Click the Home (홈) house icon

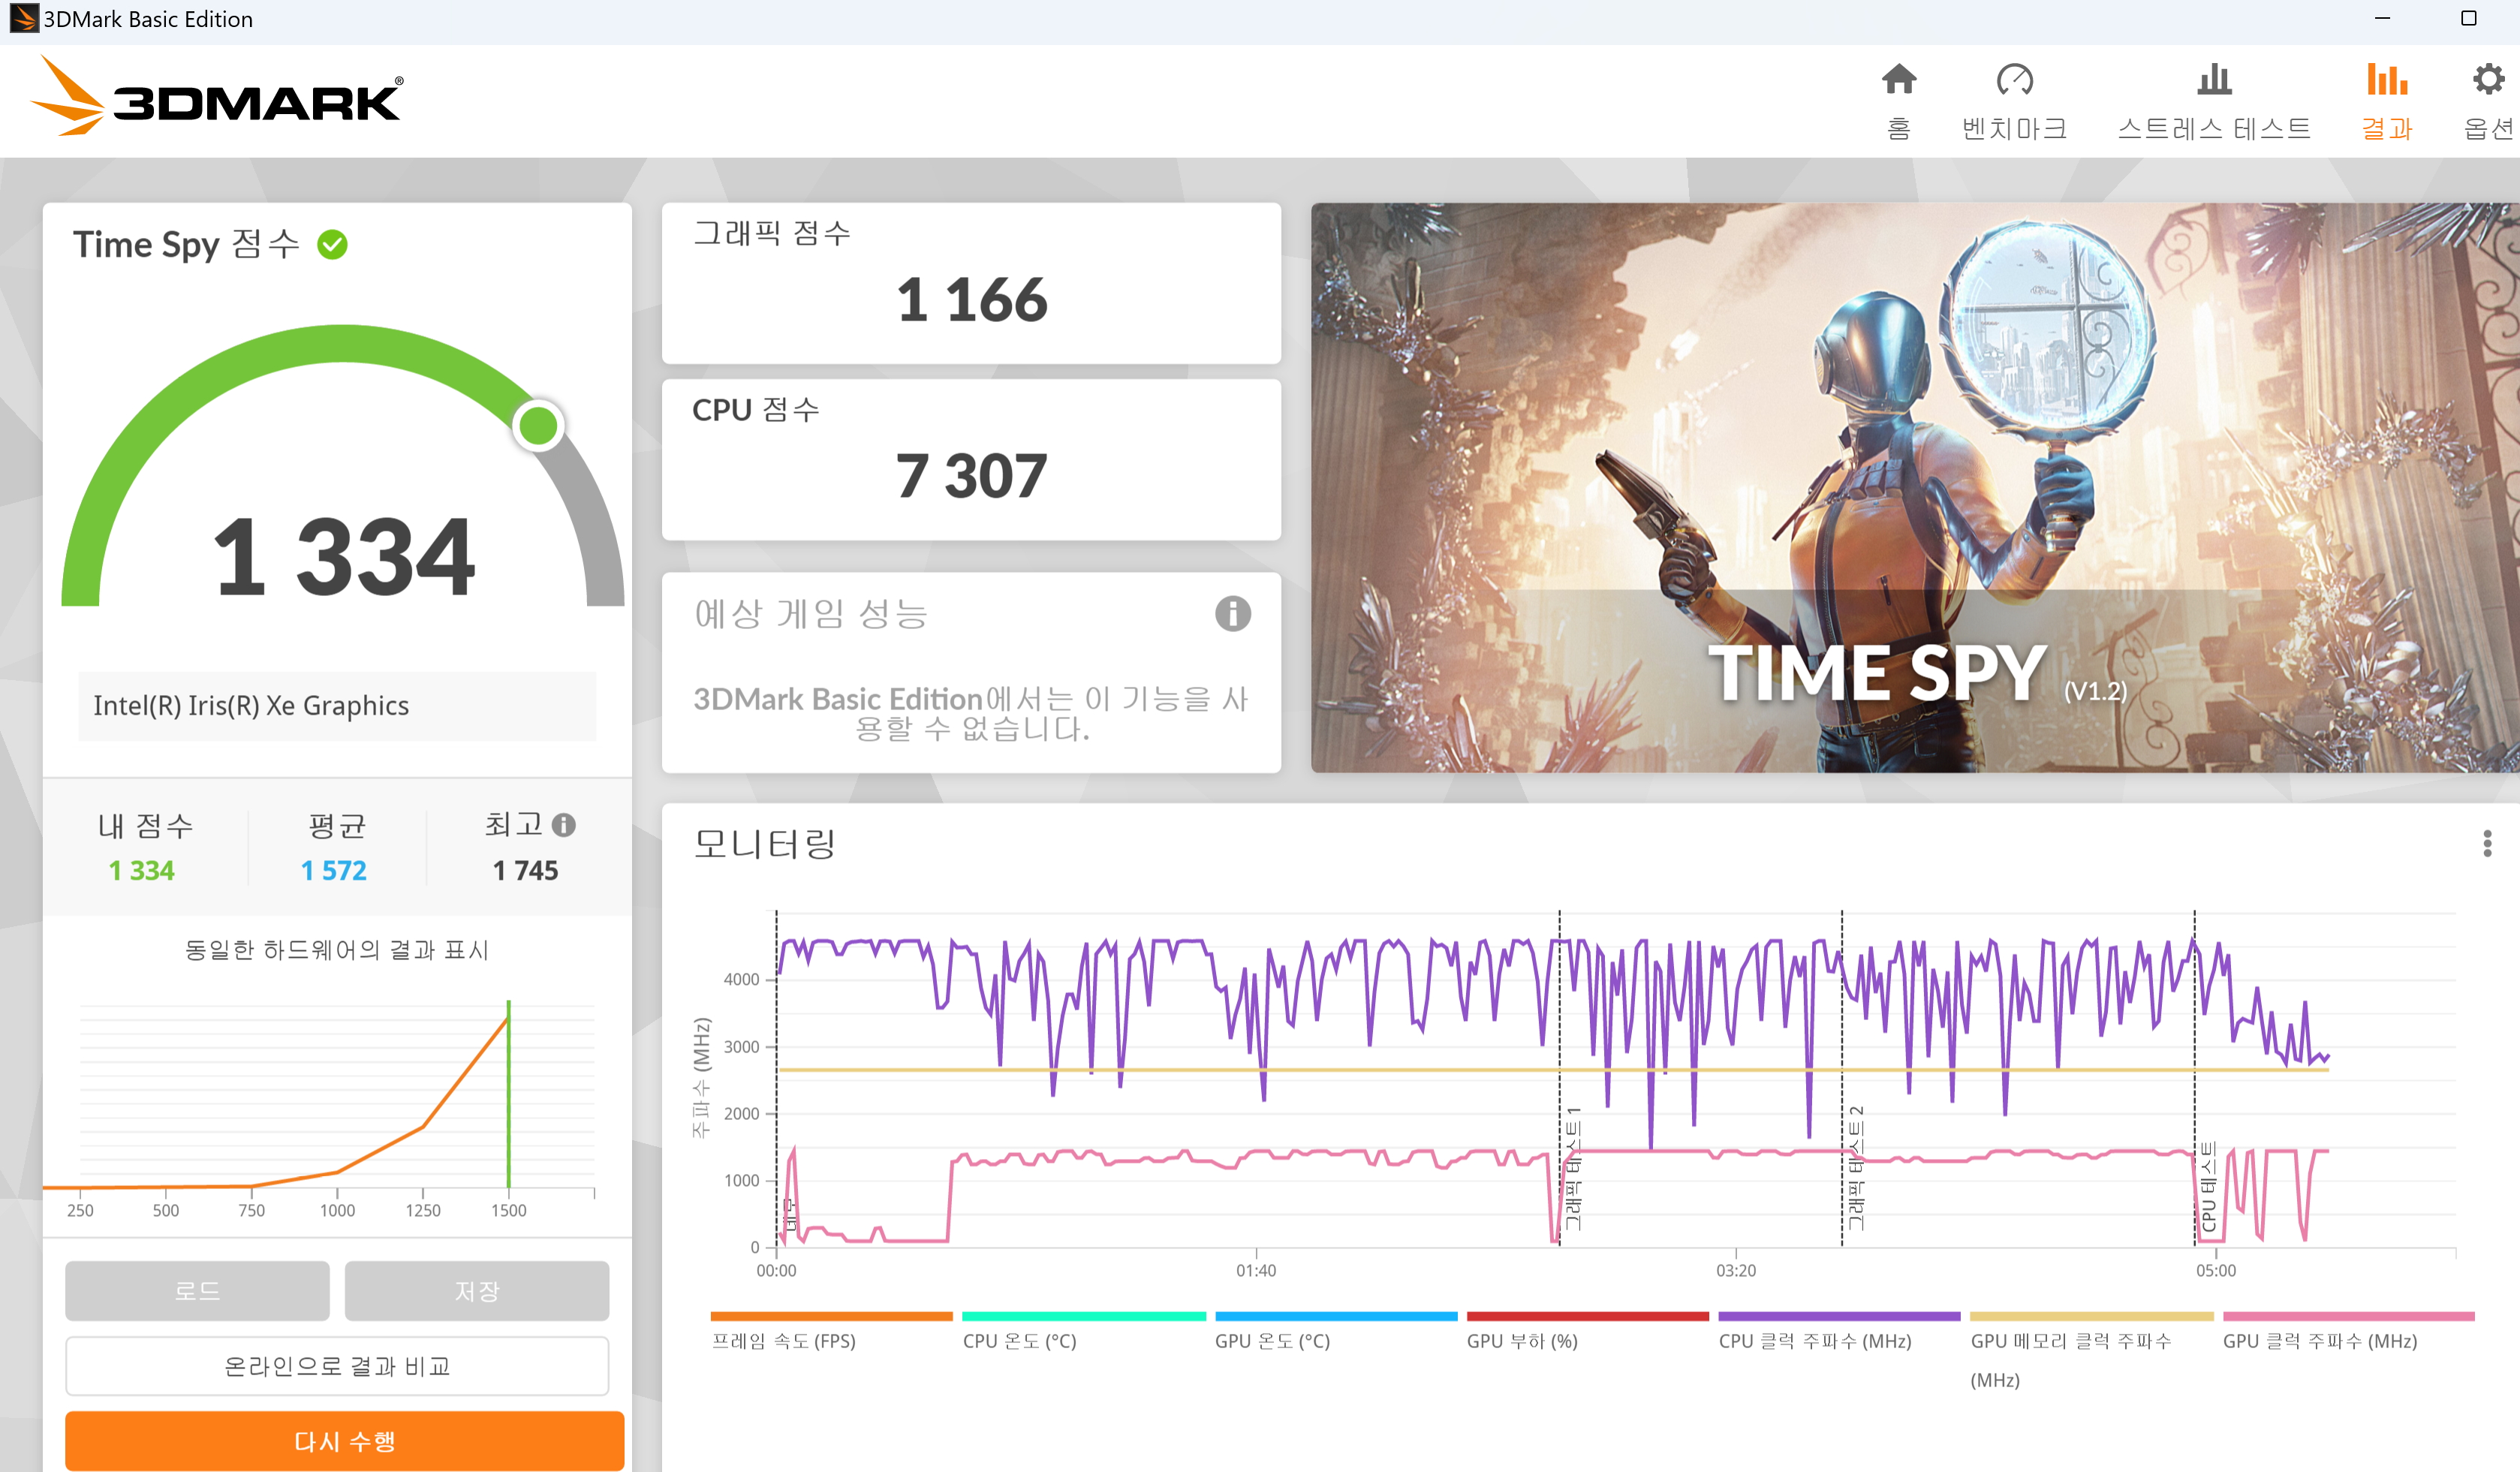coord(1898,79)
